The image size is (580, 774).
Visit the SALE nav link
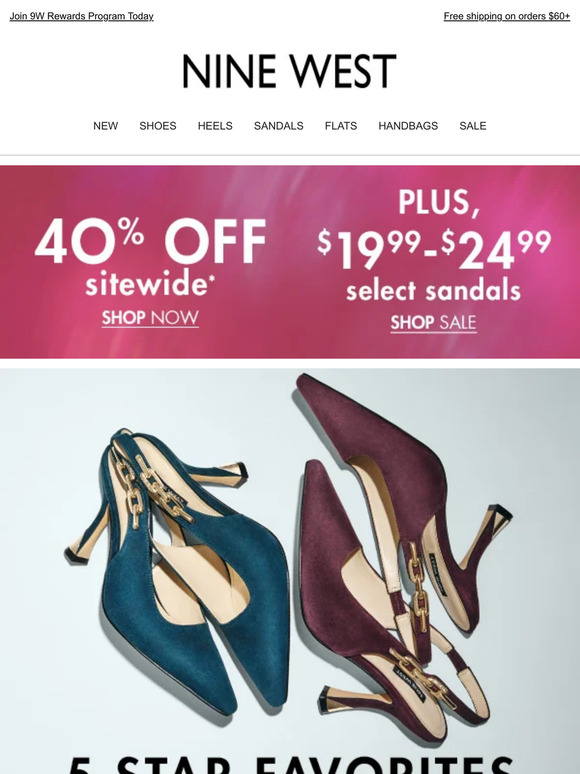472,126
